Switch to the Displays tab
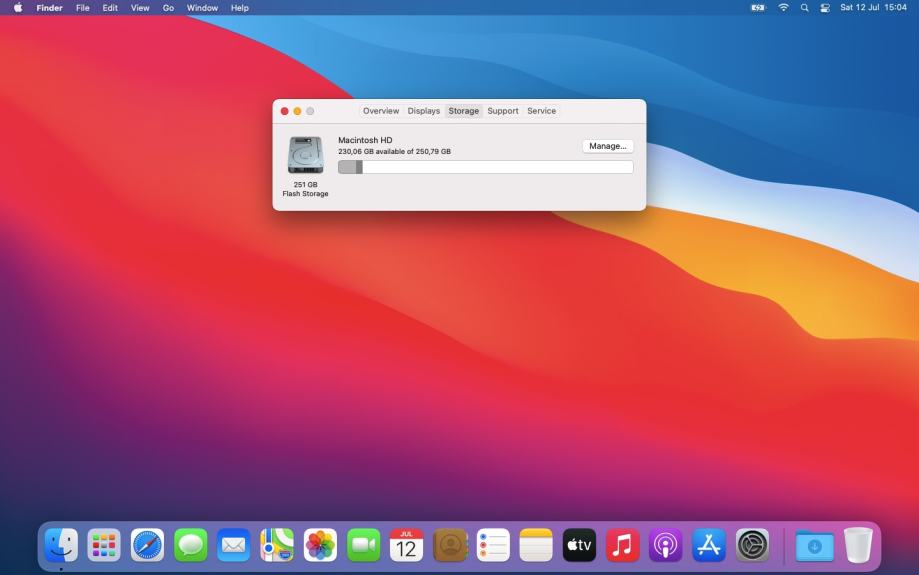The width and height of the screenshot is (919, 575). tap(423, 111)
